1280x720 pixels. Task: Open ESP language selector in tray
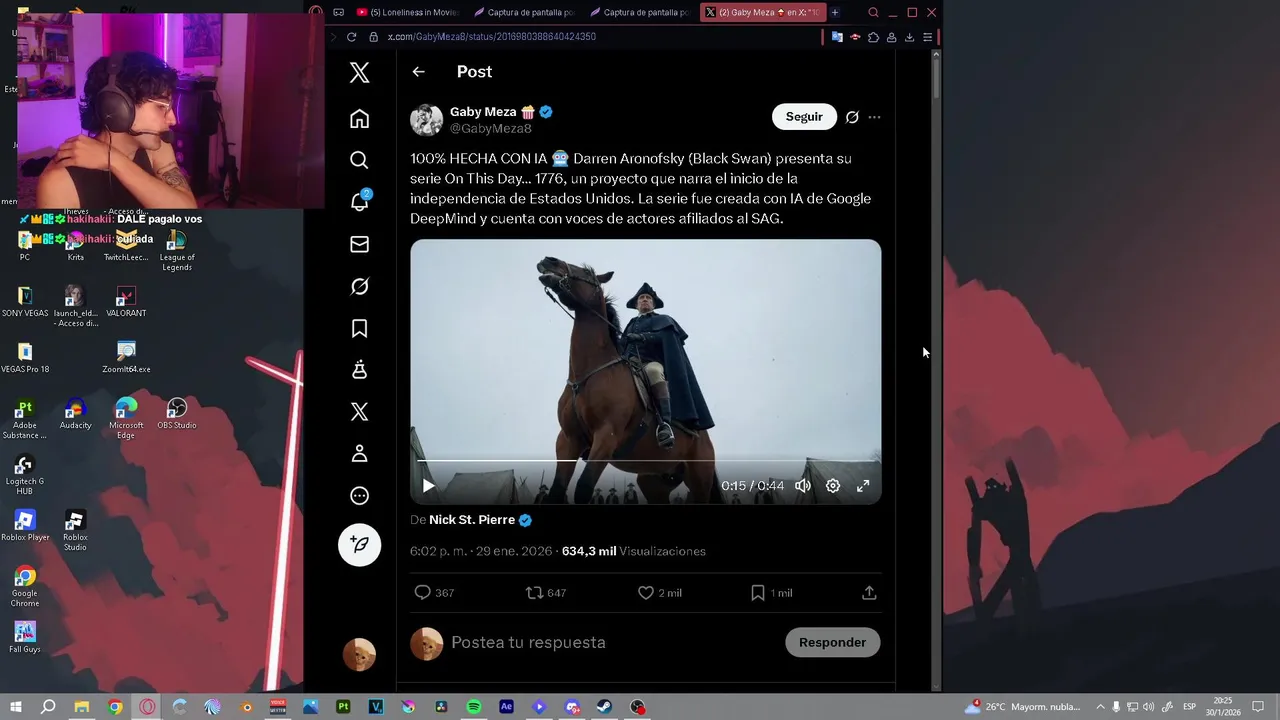(x=1190, y=707)
